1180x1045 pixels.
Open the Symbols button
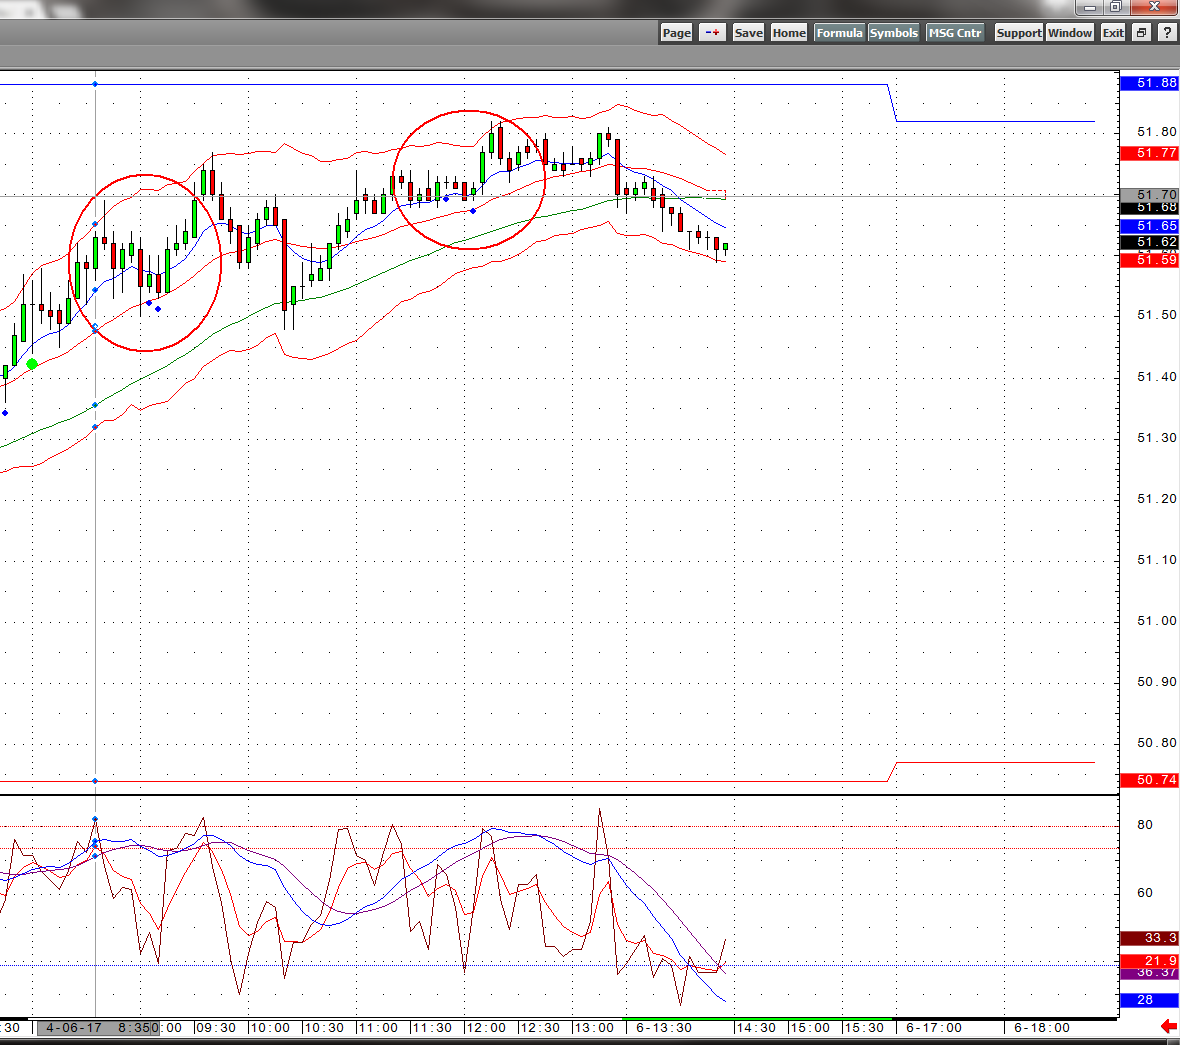[x=893, y=32]
